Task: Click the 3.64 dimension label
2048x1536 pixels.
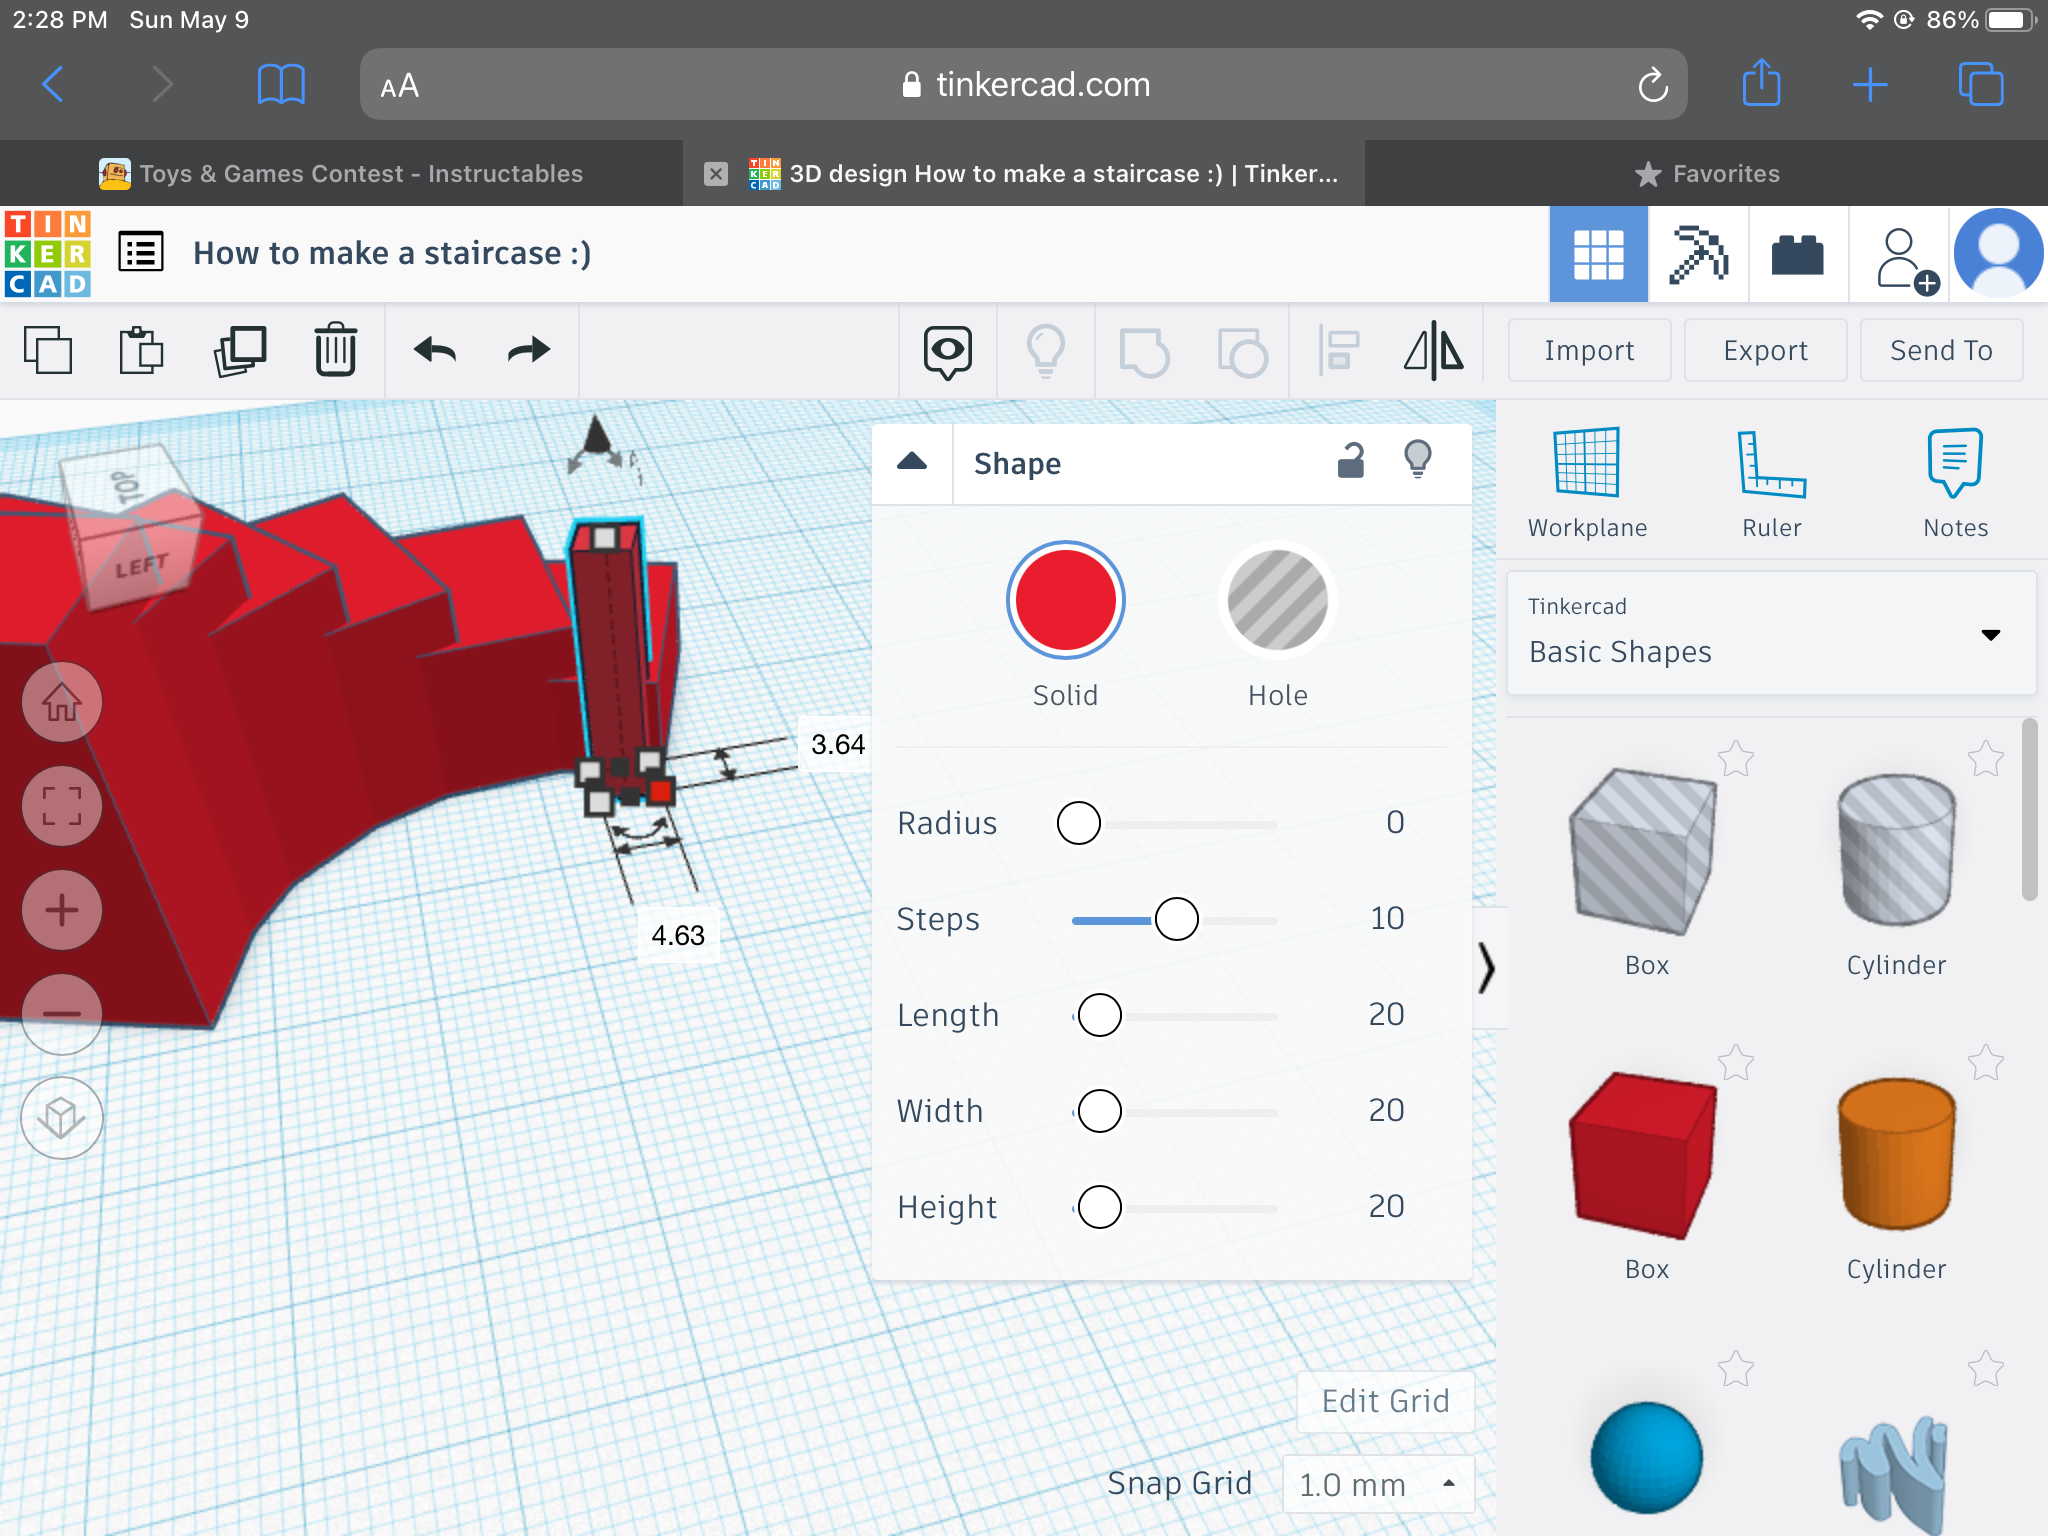Action: coord(837,744)
